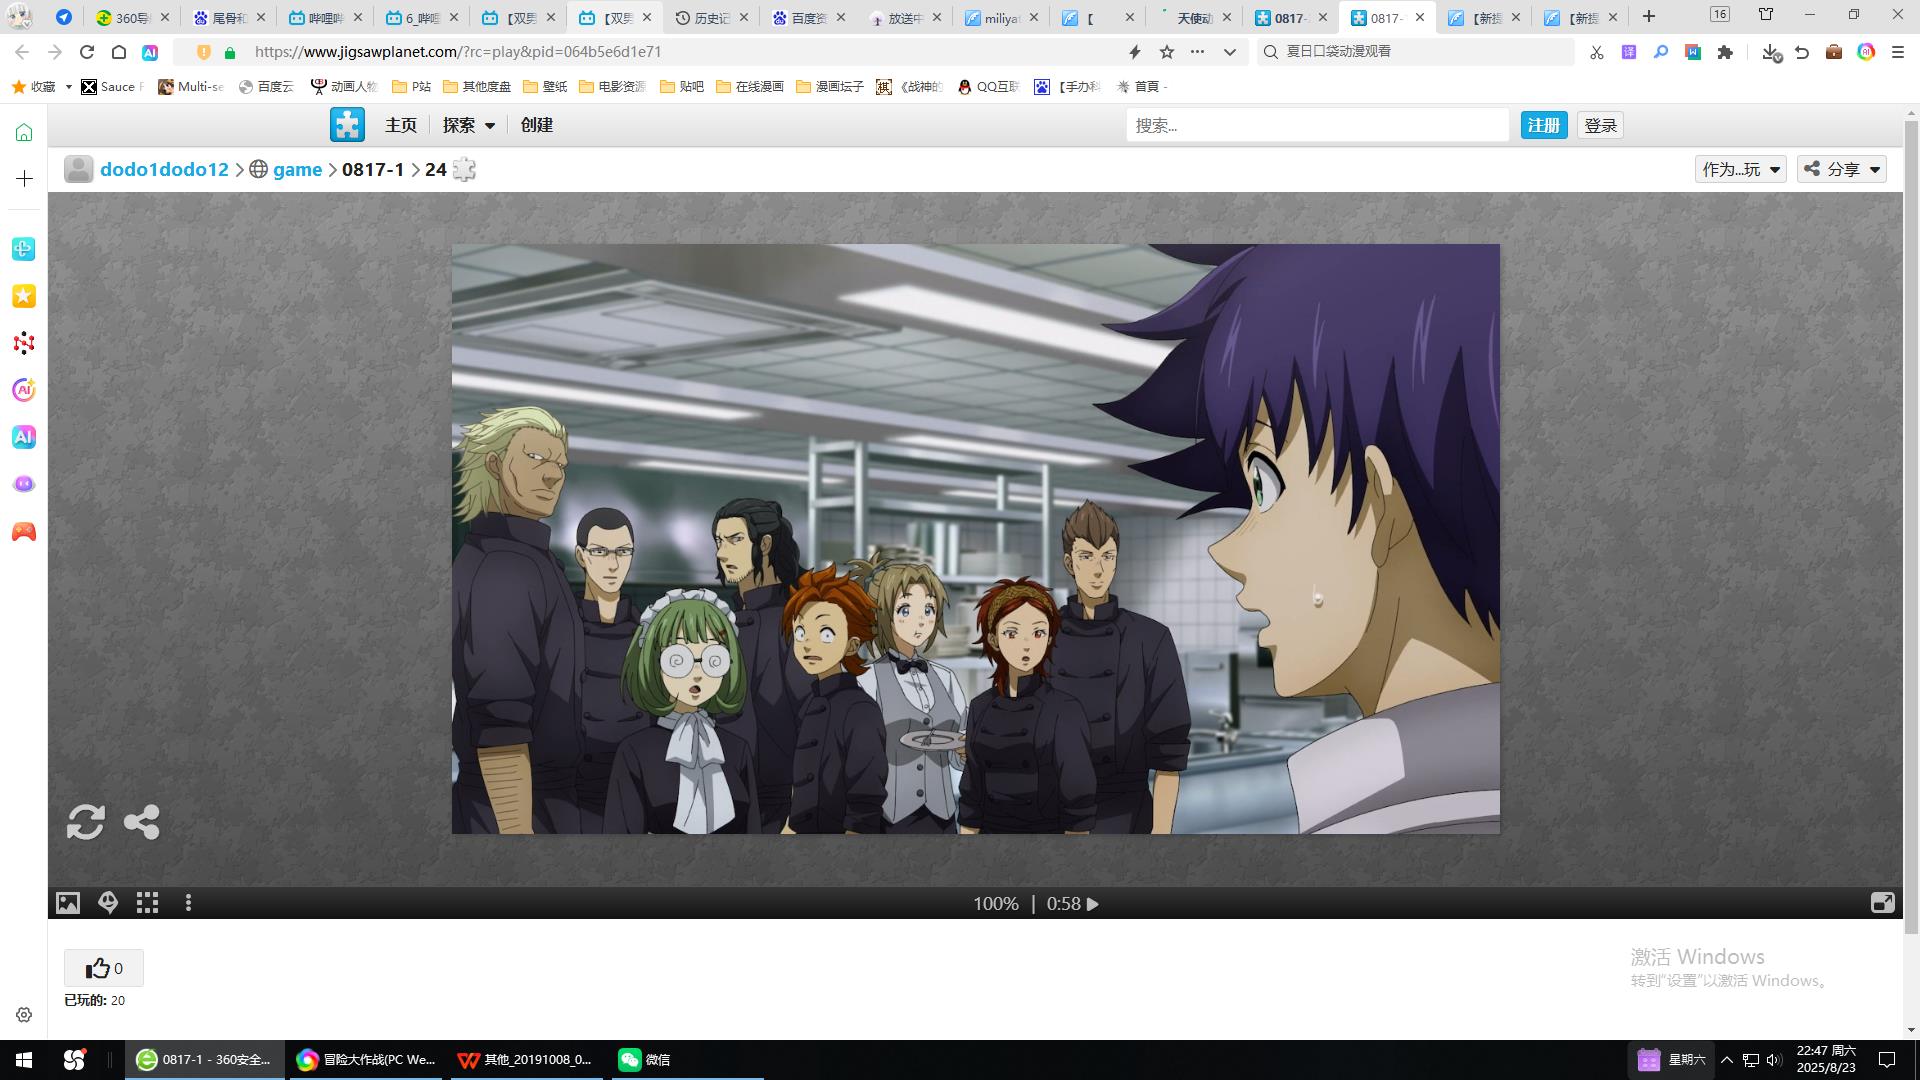This screenshot has width=1920, height=1080.
Task: Expand the 作为..玩 play-as dropdown
Action: point(1741,169)
